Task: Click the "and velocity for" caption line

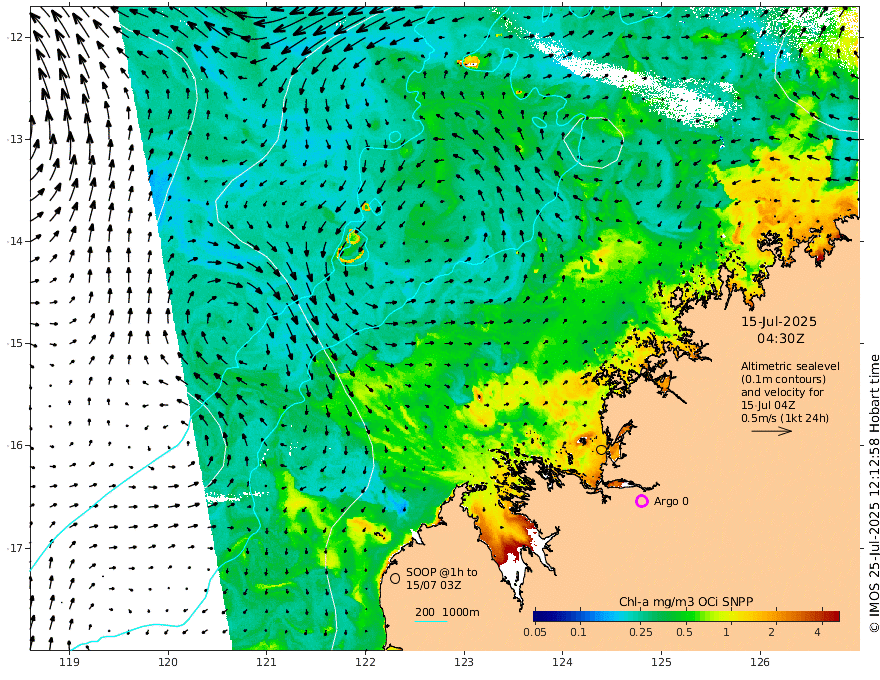Action: coord(782,392)
